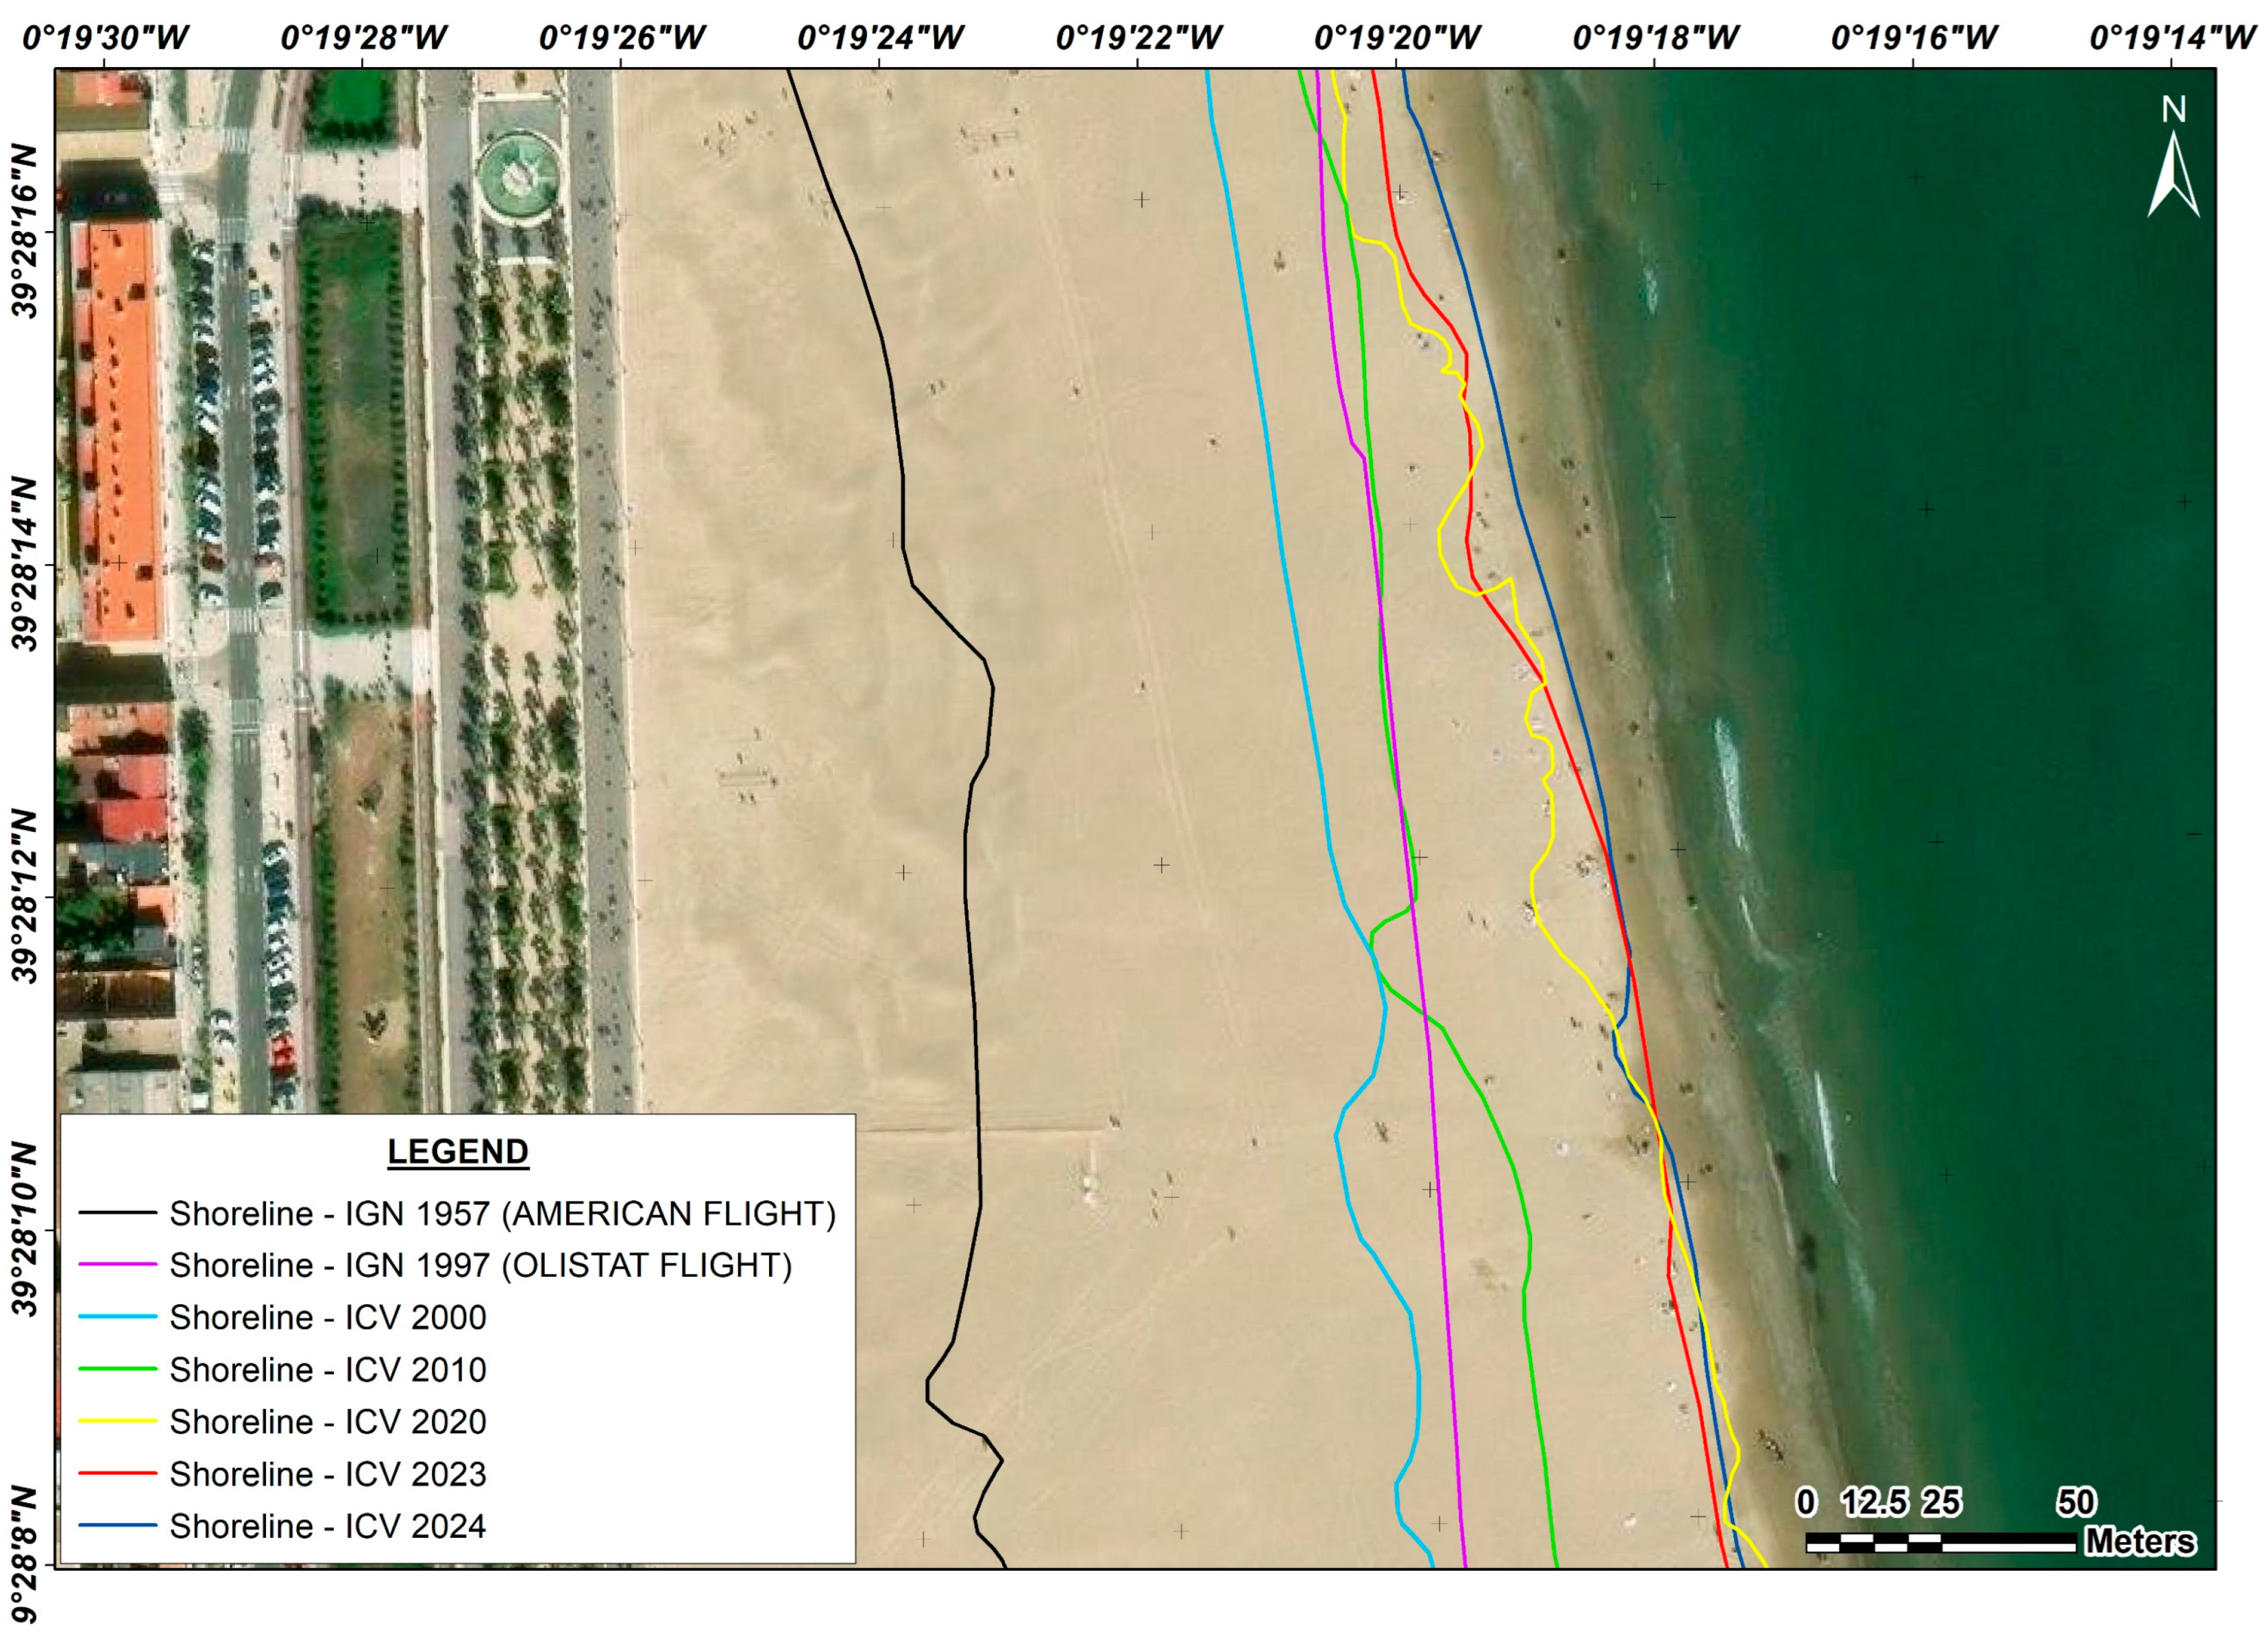Click the 39°28'16"N latitude label

click(x=24, y=231)
